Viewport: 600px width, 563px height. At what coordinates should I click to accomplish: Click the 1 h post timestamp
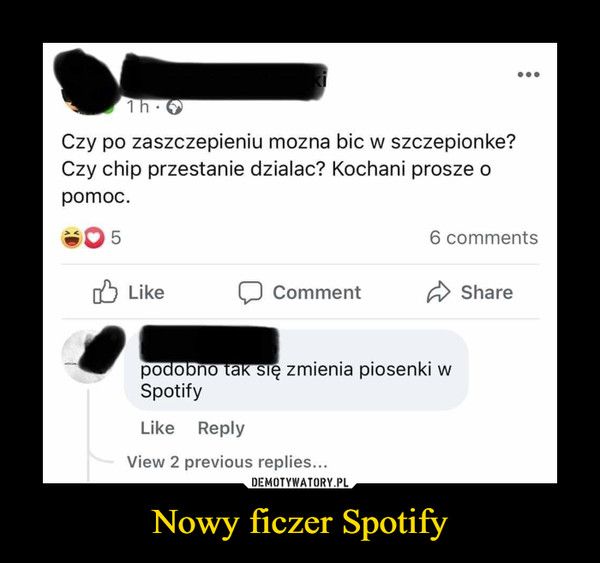pyautogui.click(x=138, y=107)
